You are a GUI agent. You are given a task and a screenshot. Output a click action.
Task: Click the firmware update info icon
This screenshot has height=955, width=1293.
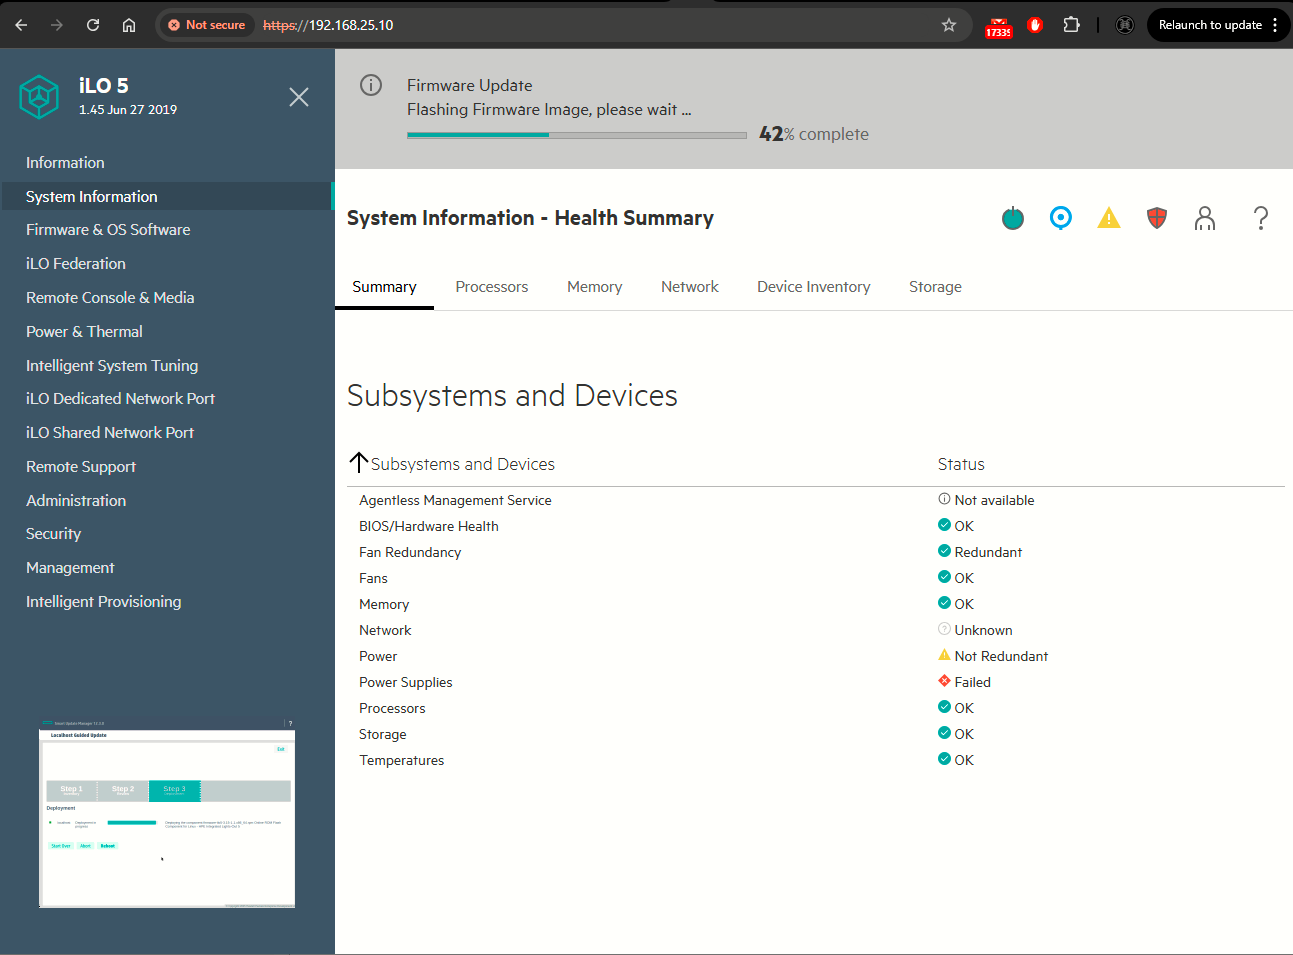point(371,85)
